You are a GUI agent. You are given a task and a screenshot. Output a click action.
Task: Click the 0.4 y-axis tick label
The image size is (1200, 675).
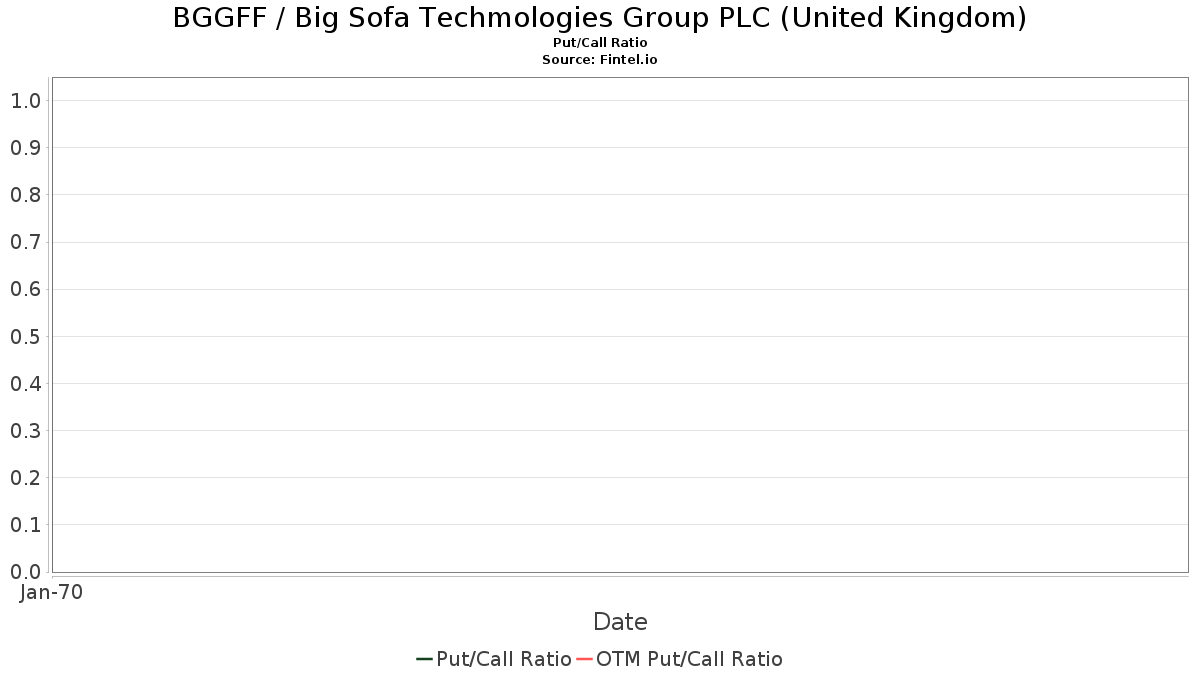tap(25, 384)
